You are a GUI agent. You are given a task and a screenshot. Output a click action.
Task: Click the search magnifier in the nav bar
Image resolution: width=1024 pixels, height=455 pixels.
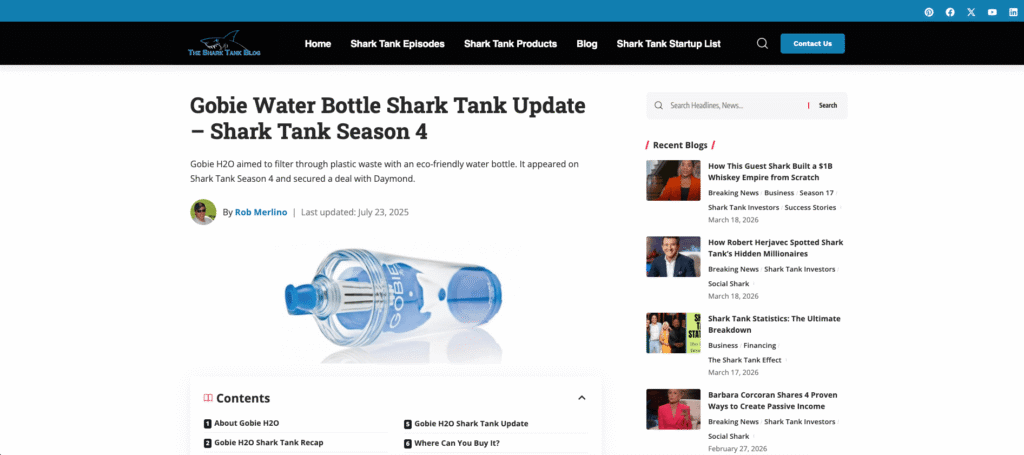click(762, 44)
